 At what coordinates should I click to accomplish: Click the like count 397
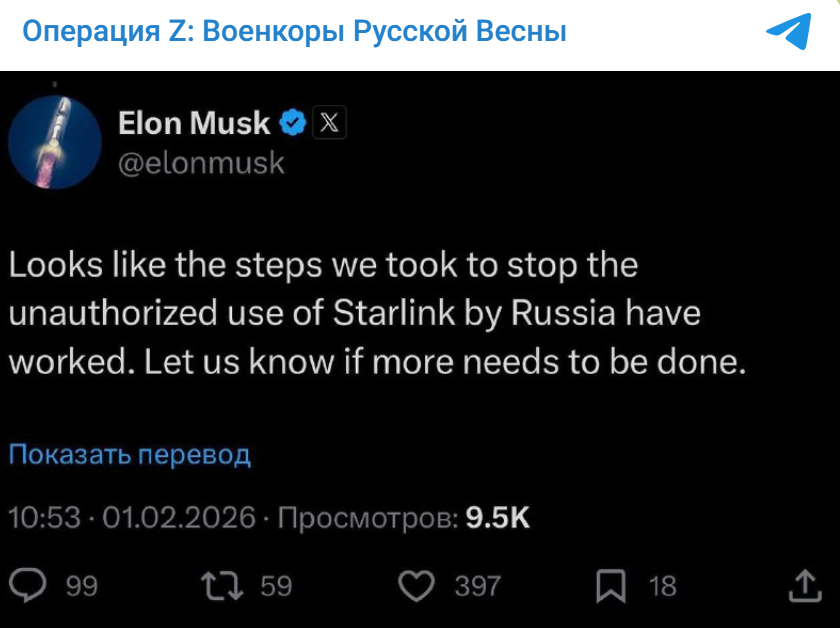[478, 587]
